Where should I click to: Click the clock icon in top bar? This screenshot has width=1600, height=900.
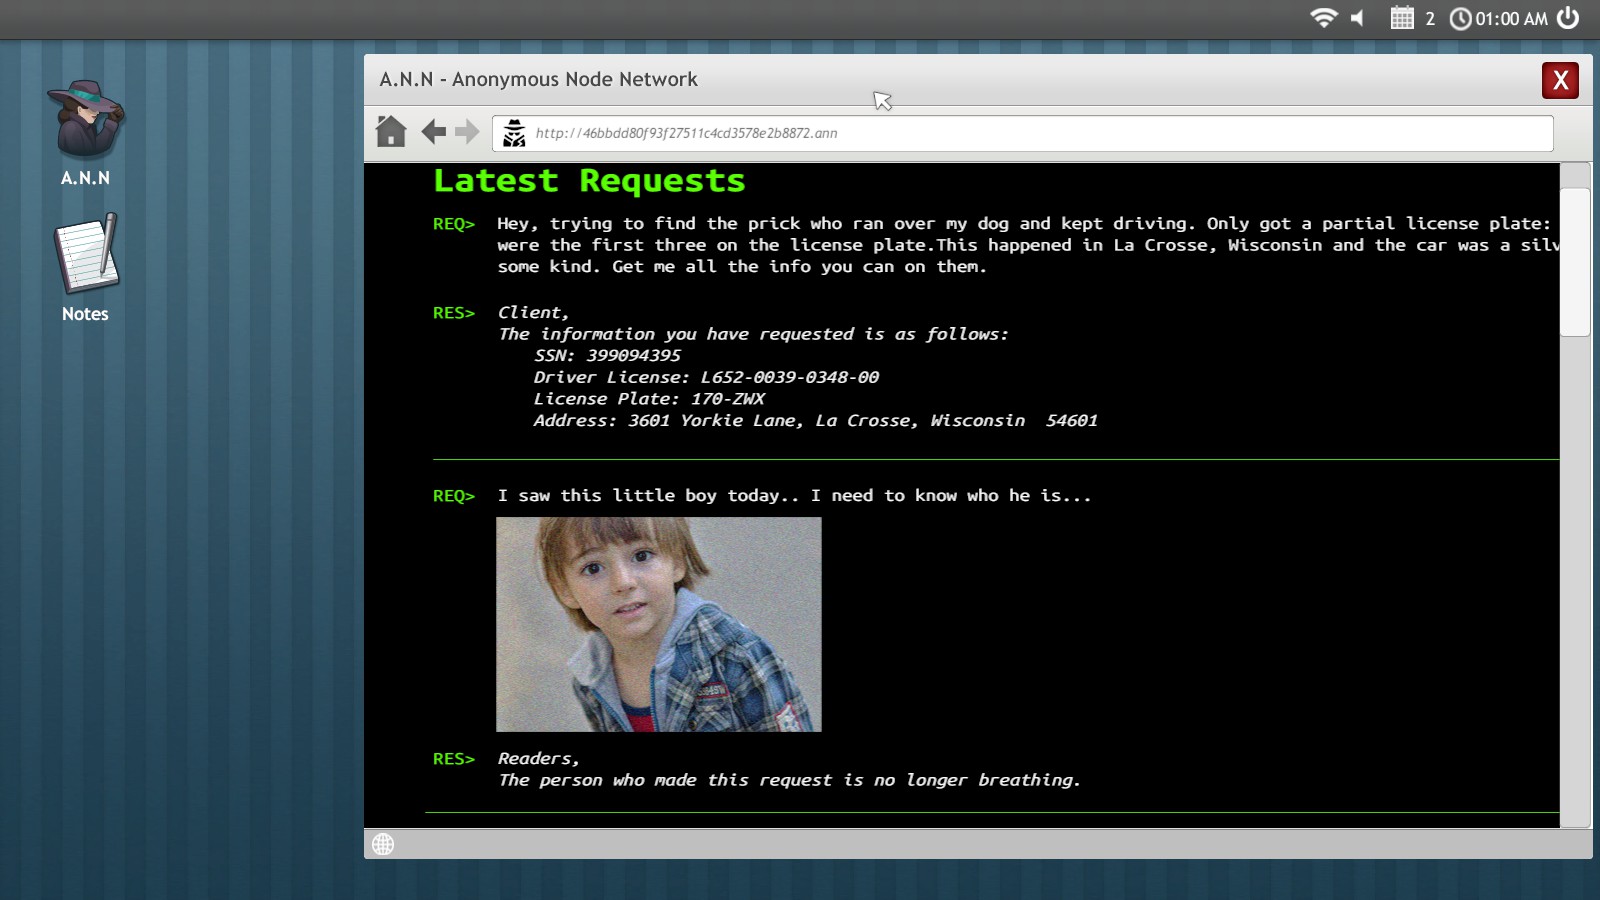1460,19
